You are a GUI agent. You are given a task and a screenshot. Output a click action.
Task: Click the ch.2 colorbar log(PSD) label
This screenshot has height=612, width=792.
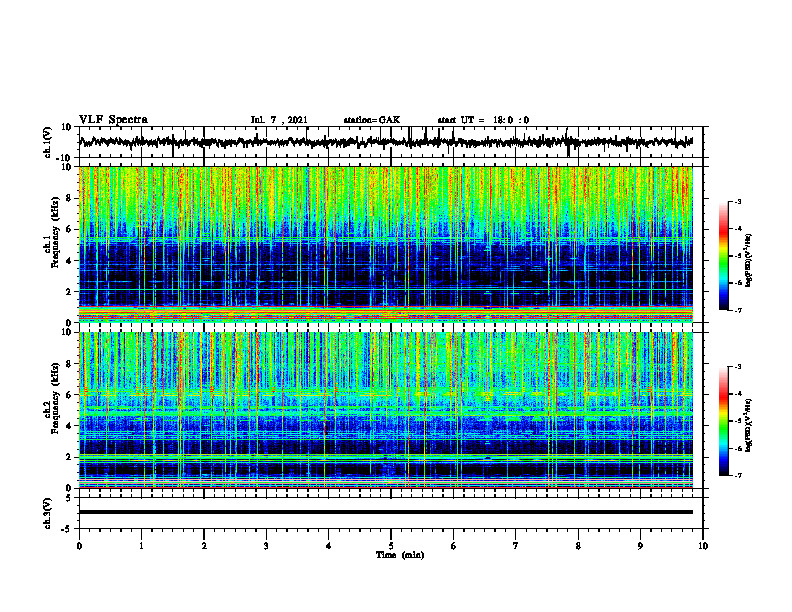pos(749,425)
